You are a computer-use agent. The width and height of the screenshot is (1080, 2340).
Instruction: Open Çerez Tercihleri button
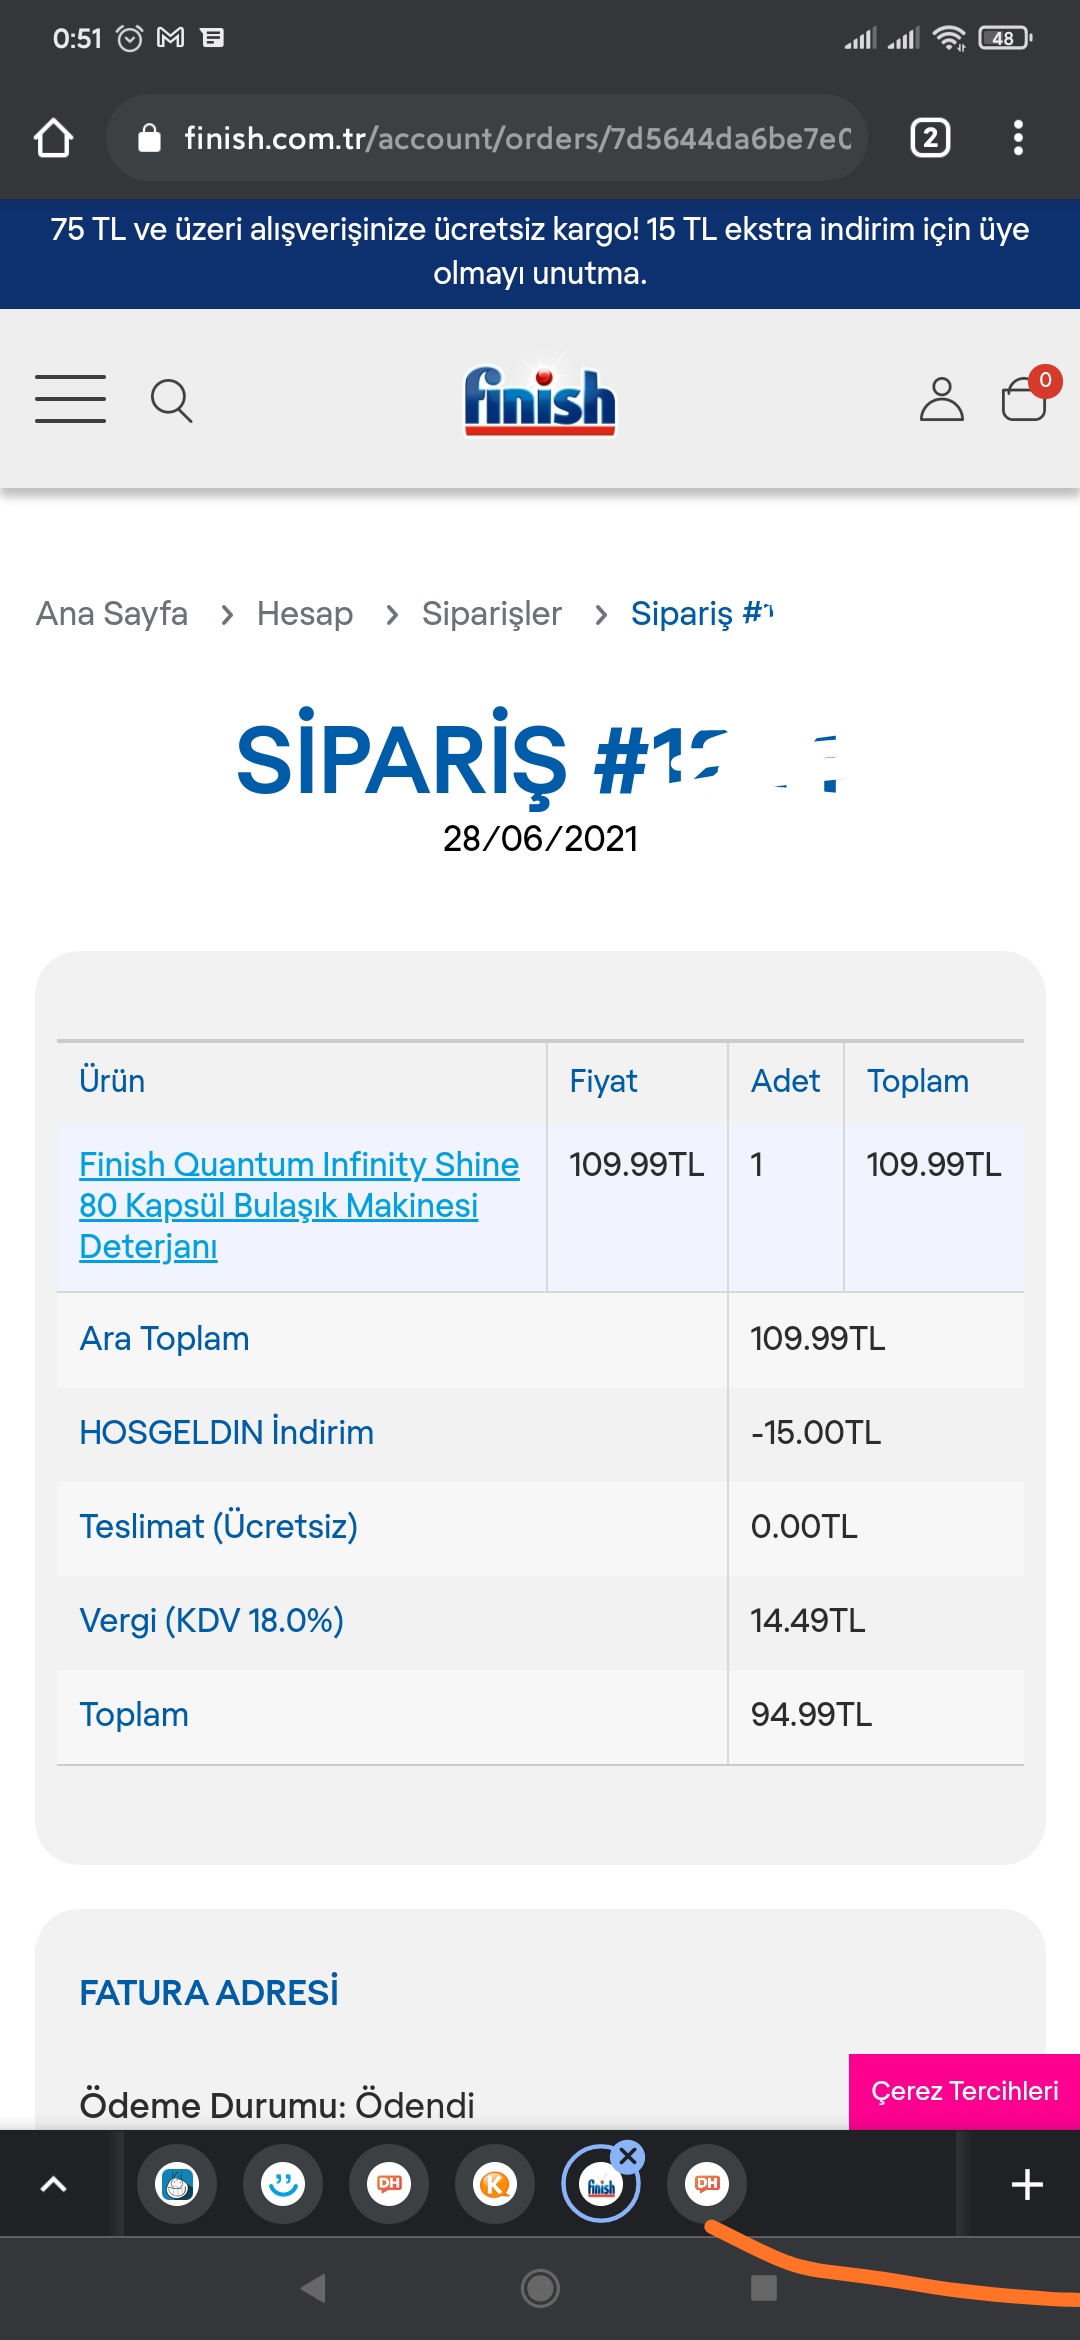pyautogui.click(x=964, y=2091)
